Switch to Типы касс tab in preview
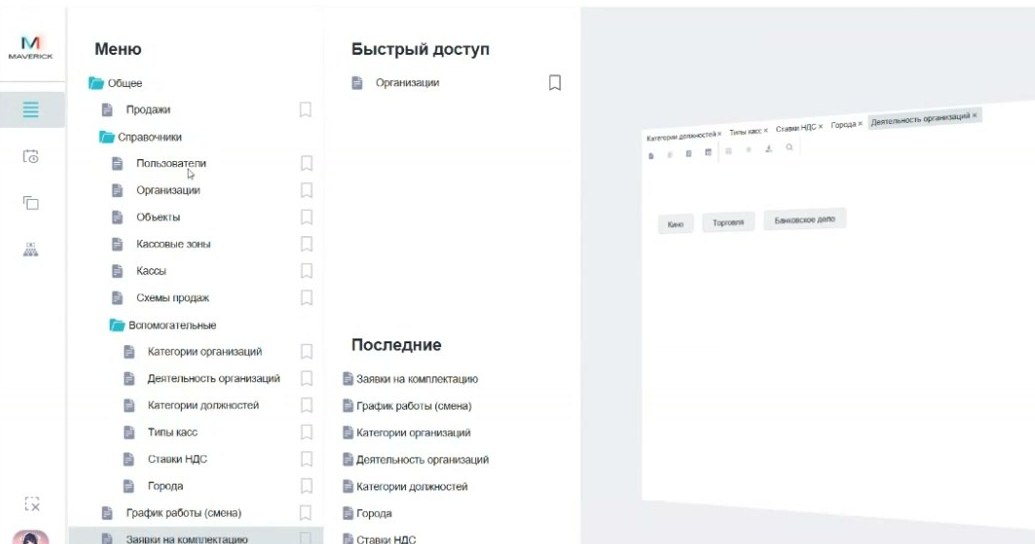The image size is (1035, 544). tap(745, 131)
